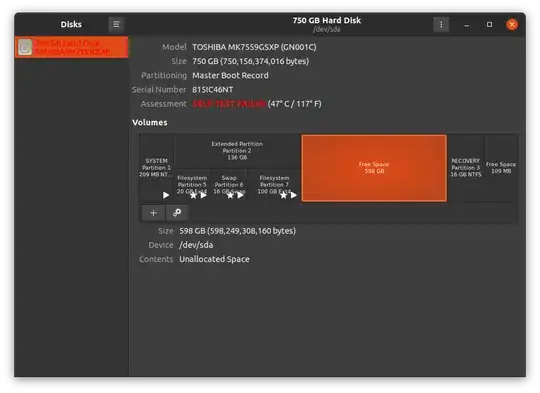Viewport: 540px width, 393px height.
Task: Open the Disks application hamburger menu
Action: pyautogui.click(x=116, y=24)
